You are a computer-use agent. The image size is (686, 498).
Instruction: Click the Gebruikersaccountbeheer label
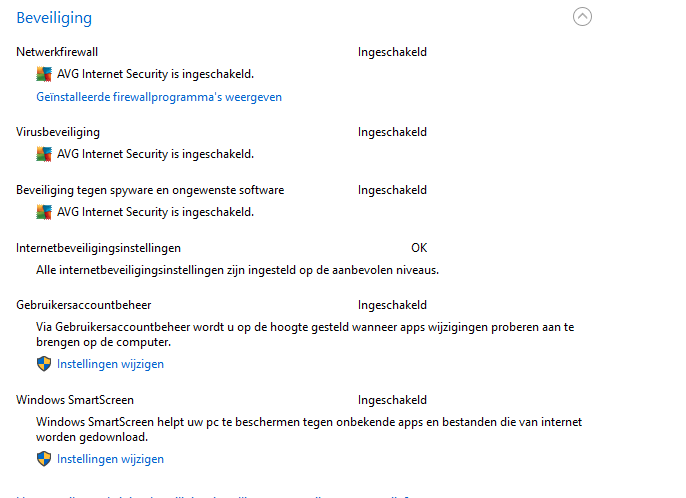(x=84, y=305)
